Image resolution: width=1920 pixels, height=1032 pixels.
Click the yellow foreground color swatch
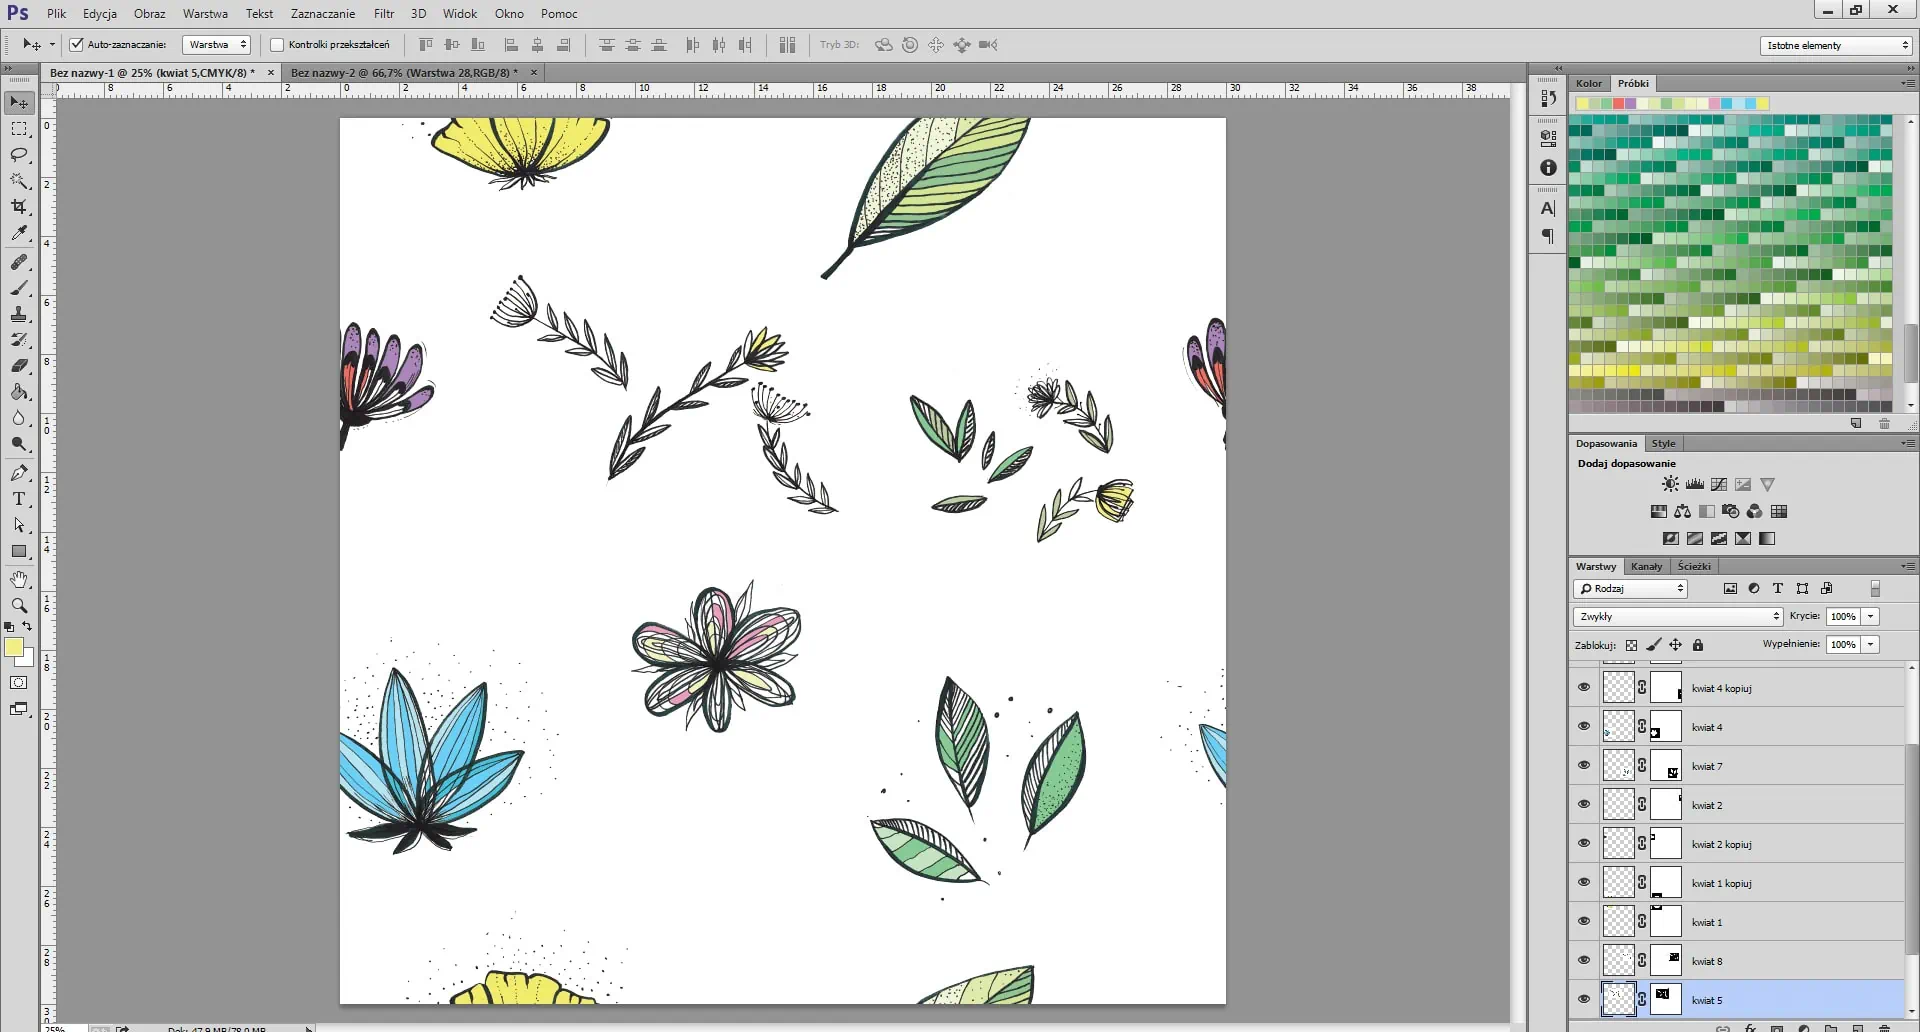(x=14, y=648)
